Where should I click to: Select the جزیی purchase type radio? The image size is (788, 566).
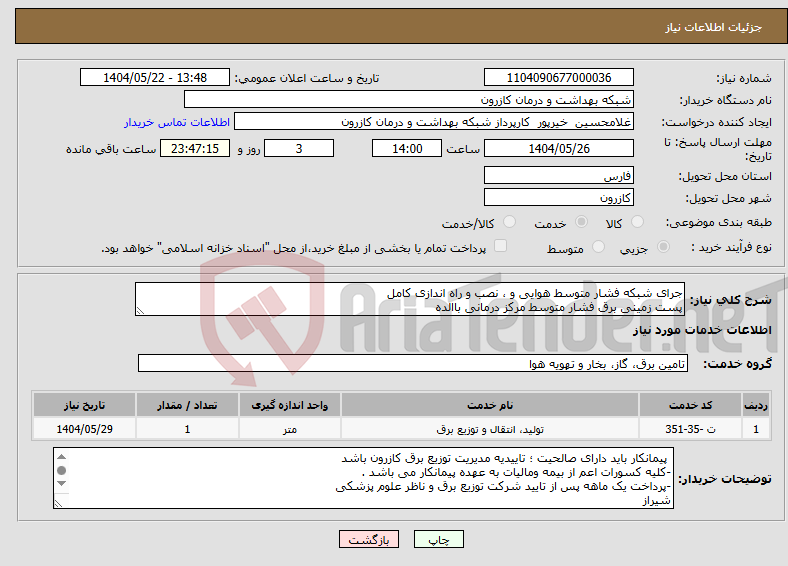coord(663,246)
